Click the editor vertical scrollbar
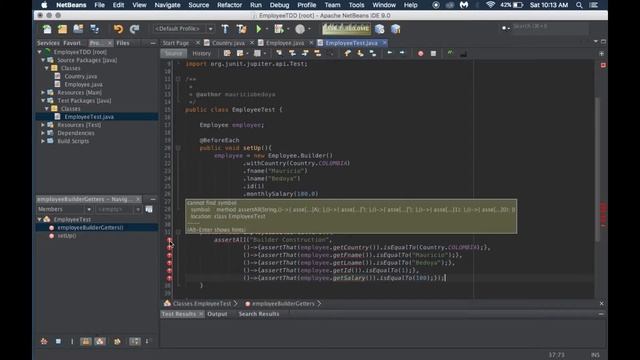640x360 pixels. tap(598, 169)
